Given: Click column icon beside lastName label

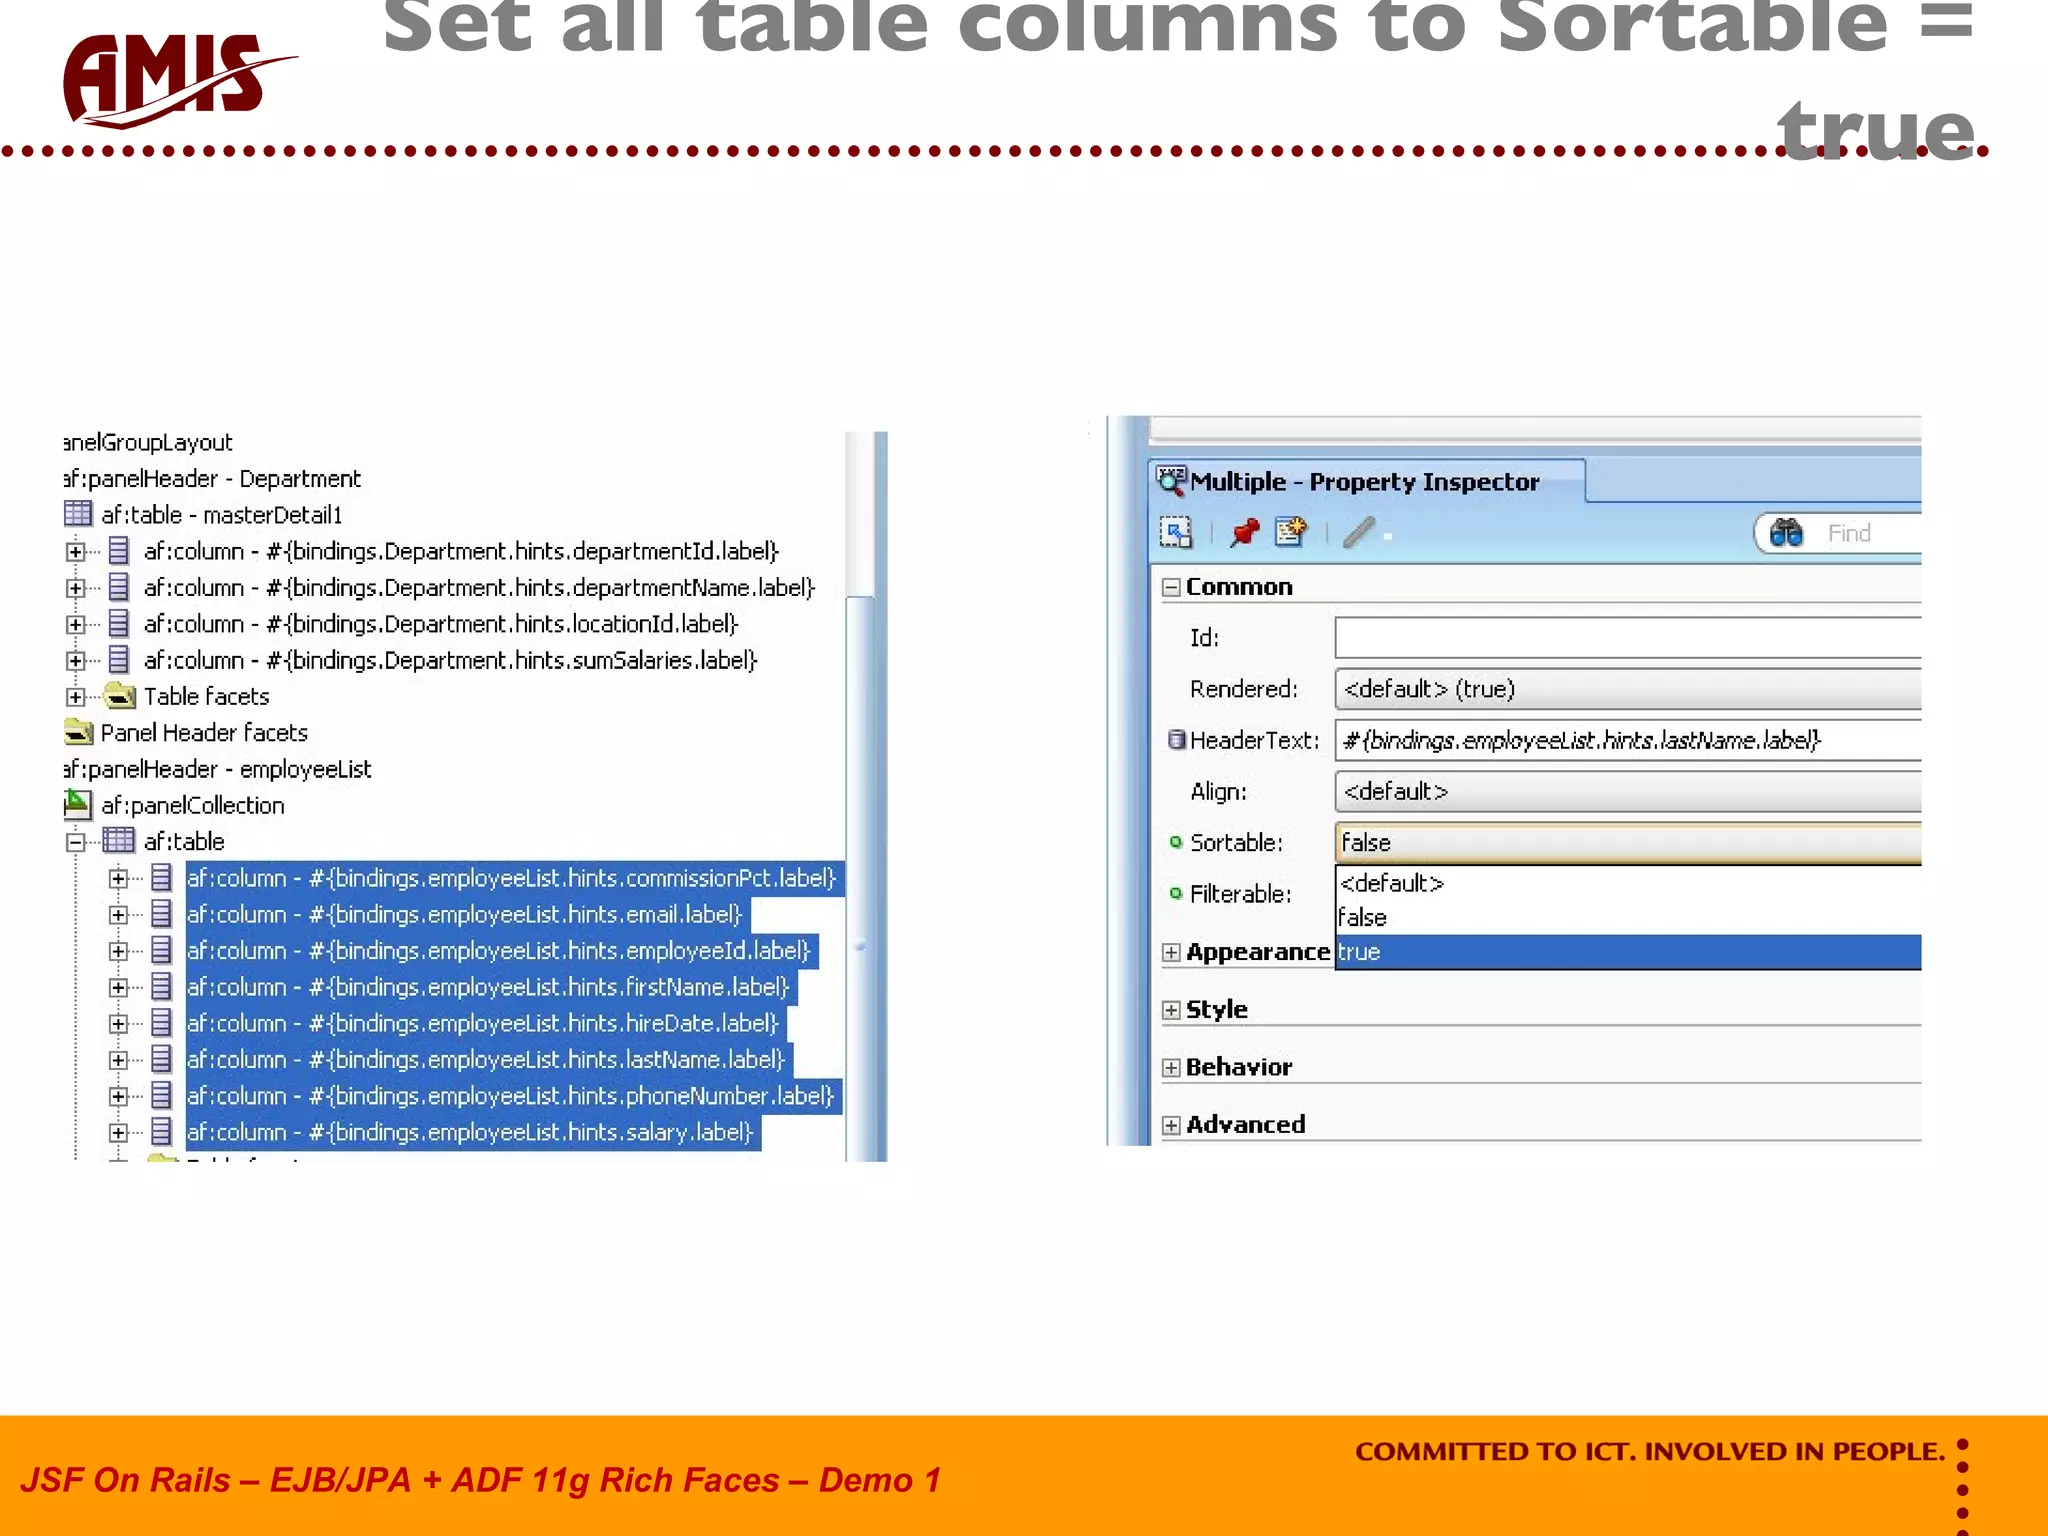Looking at the screenshot, I should pos(161,1058).
